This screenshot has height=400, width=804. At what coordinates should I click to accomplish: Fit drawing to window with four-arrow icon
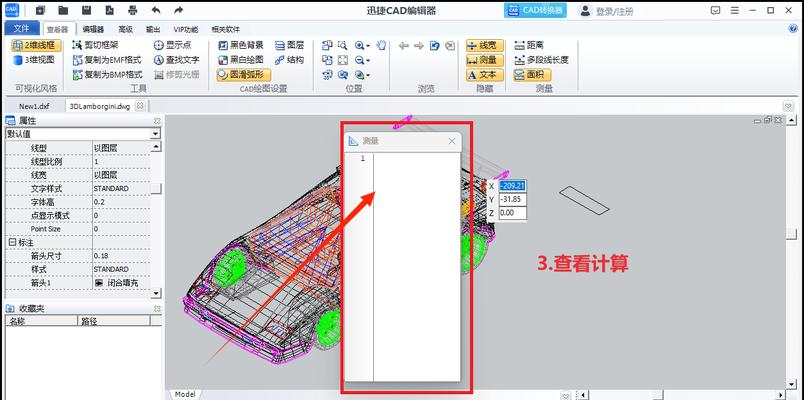click(x=343, y=60)
